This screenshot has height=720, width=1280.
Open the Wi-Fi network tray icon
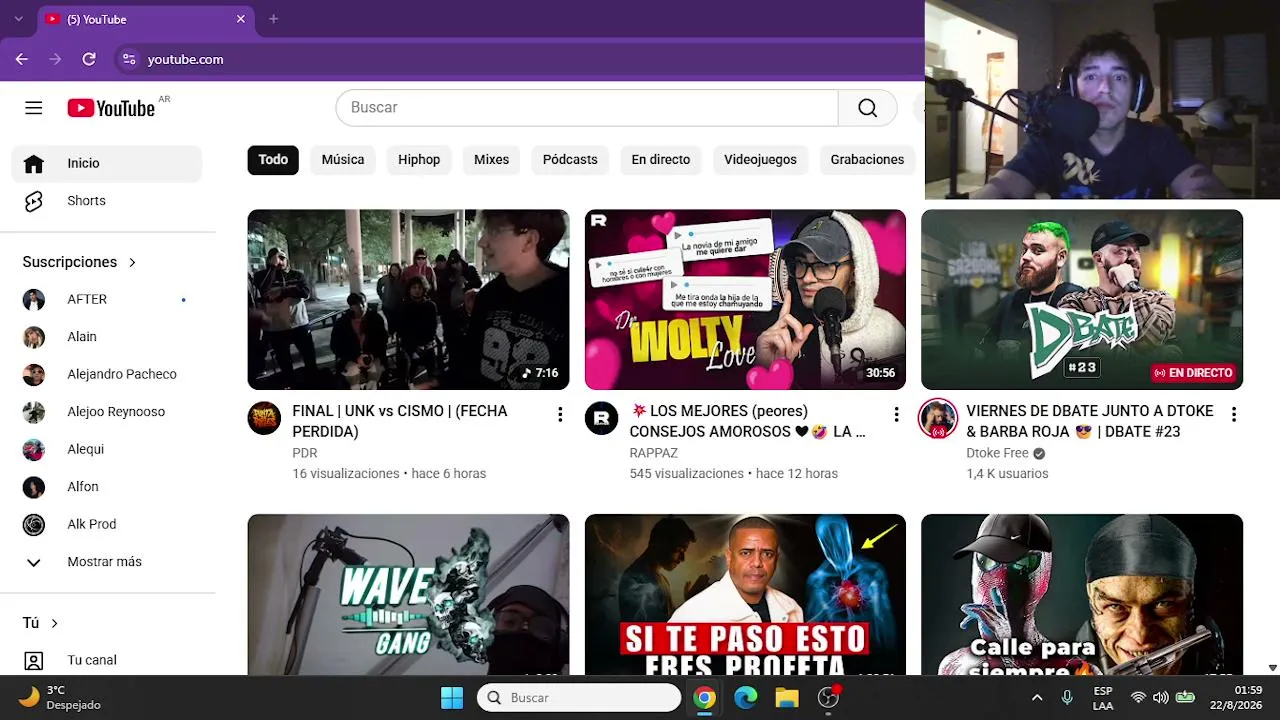click(1138, 697)
